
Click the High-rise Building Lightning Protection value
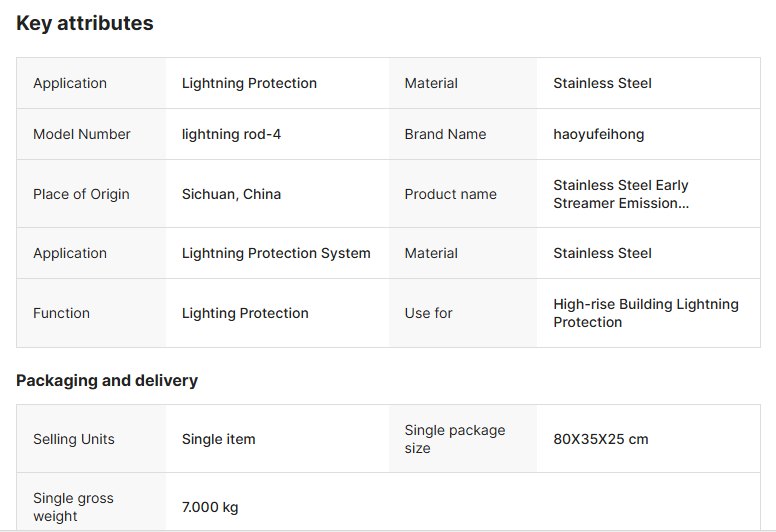(646, 313)
